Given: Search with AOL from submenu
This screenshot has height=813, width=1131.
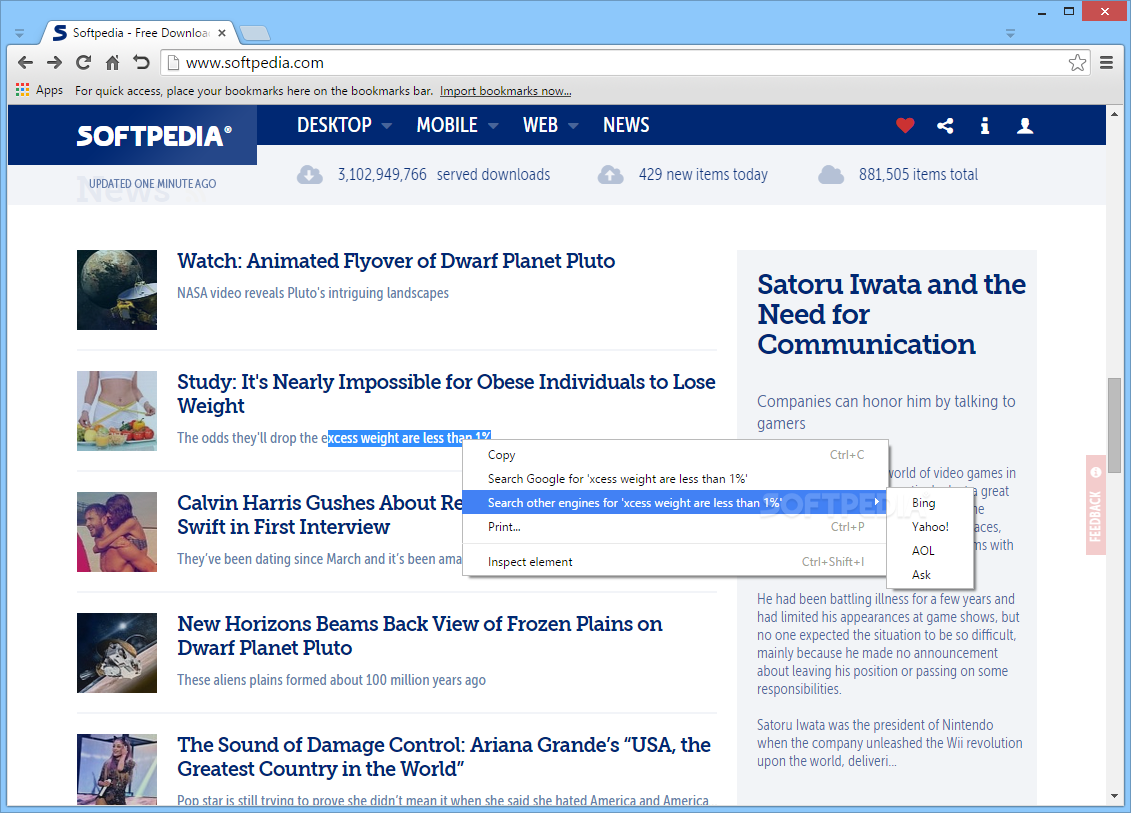Looking at the screenshot, I should [930, 550].
